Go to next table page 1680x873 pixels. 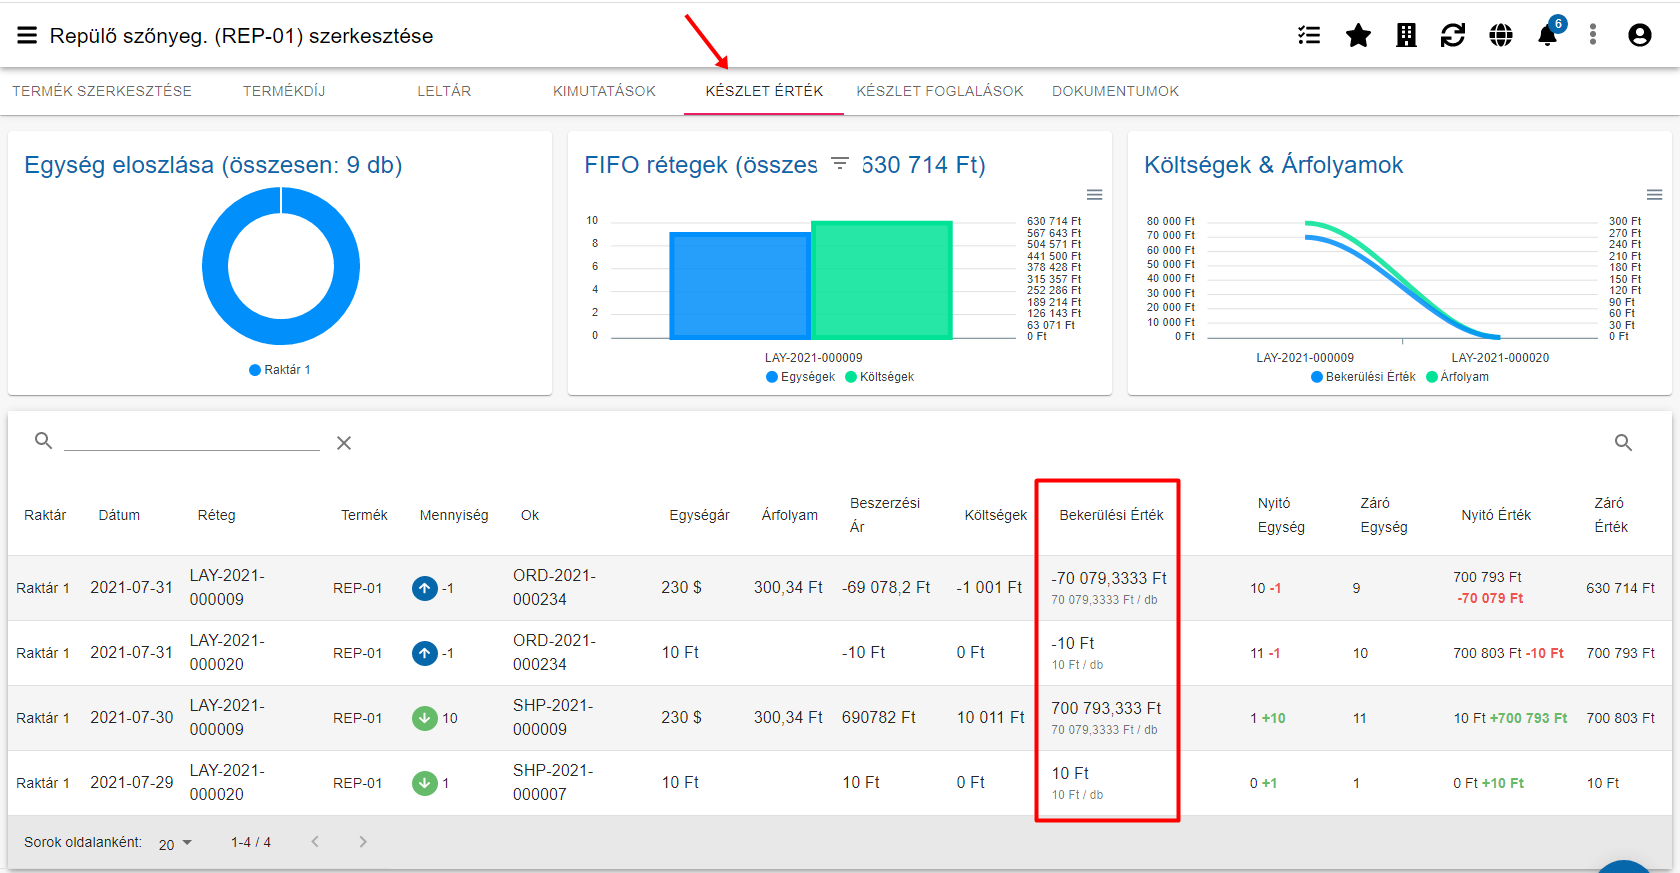click(363, 842)
